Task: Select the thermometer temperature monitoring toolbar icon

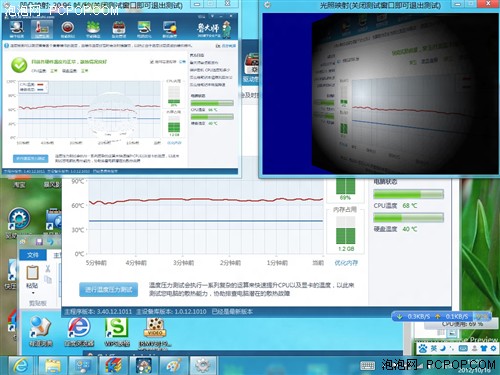Action: point(41,29)
